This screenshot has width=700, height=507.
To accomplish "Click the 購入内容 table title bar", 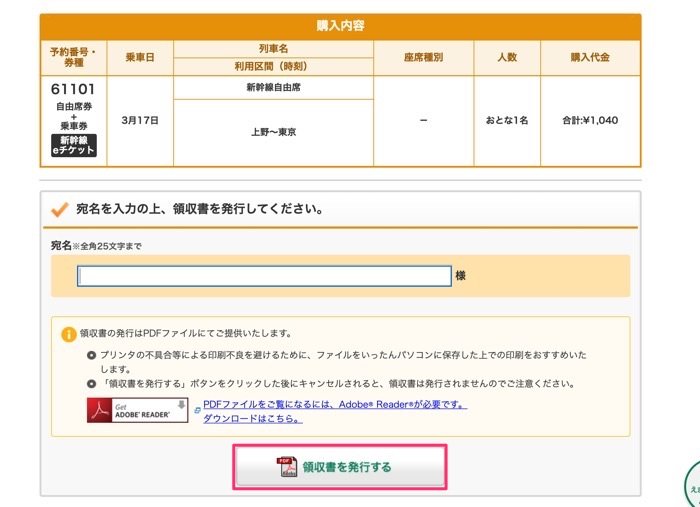I will point(341,26).
